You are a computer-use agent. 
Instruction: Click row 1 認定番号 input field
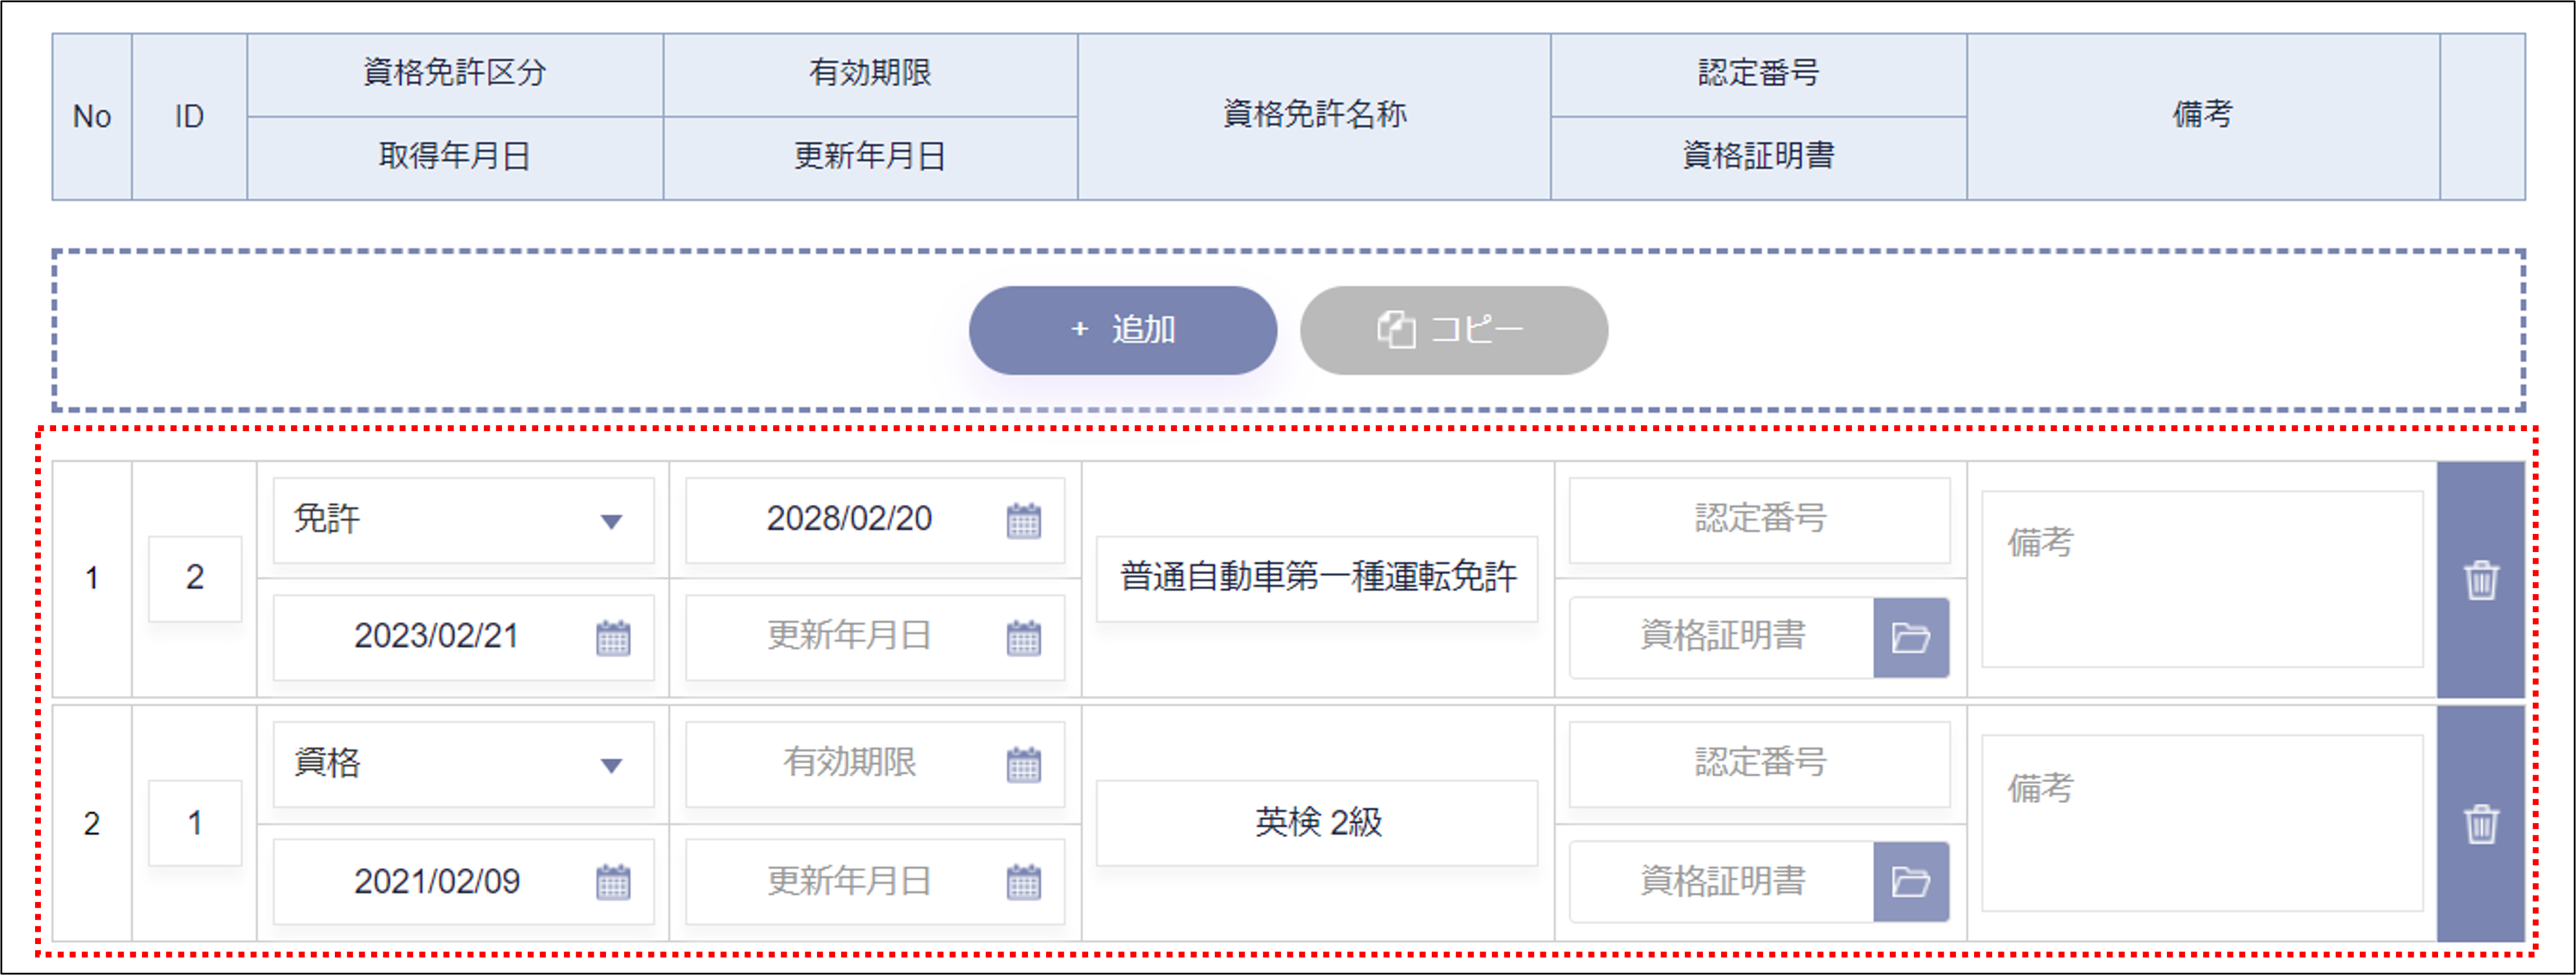click(x=1759, y=520)
